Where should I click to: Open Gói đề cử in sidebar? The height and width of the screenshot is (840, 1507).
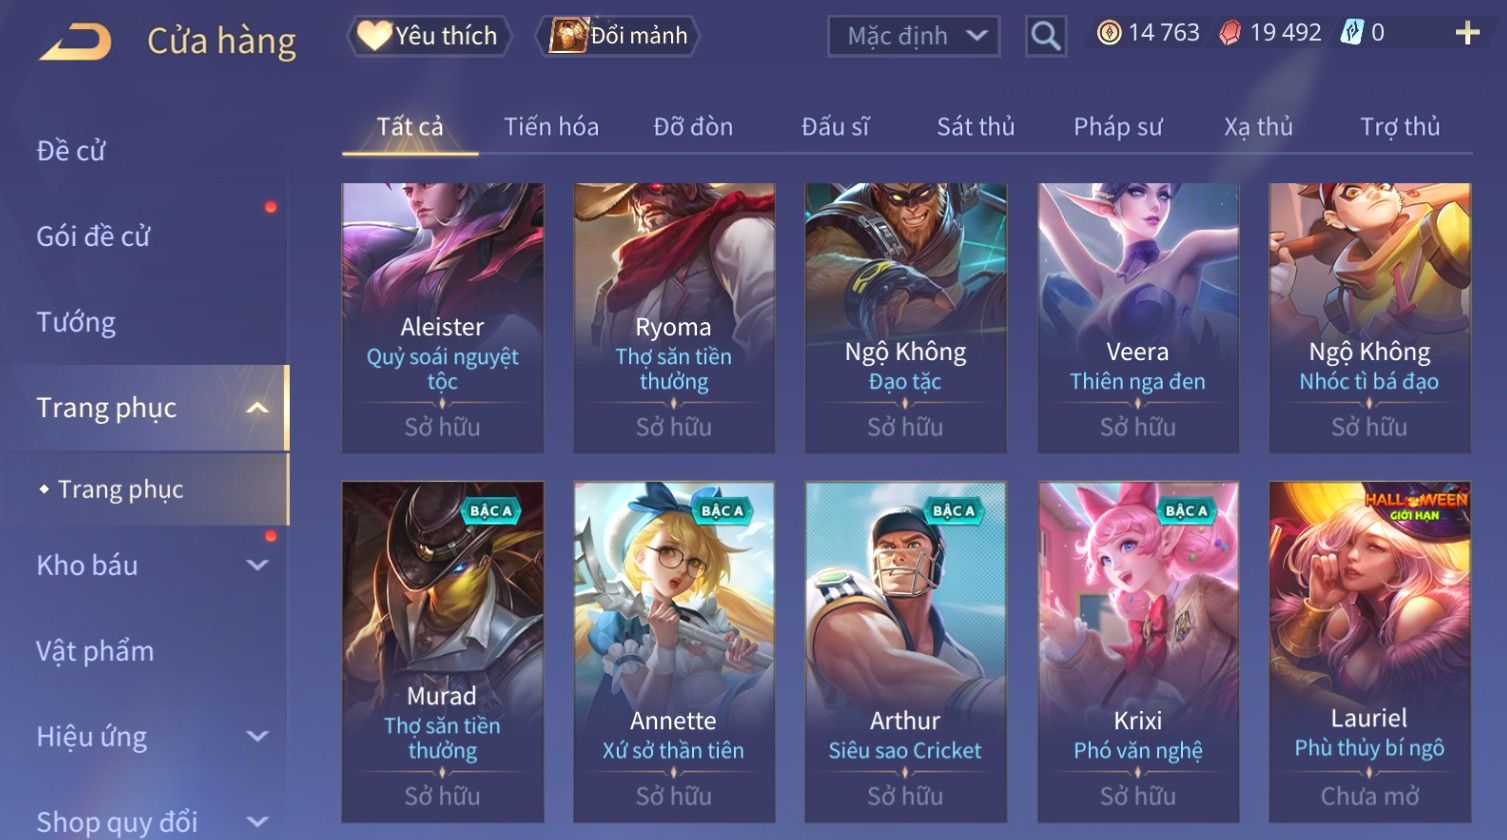pyautogui.click(x=93, y=237)
